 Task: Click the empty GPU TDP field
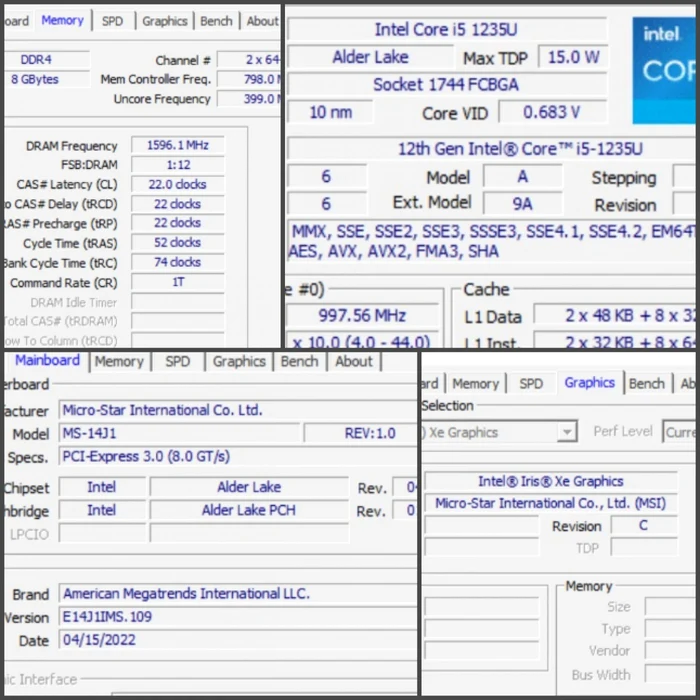pyautogui.click(x=644, y=547)
